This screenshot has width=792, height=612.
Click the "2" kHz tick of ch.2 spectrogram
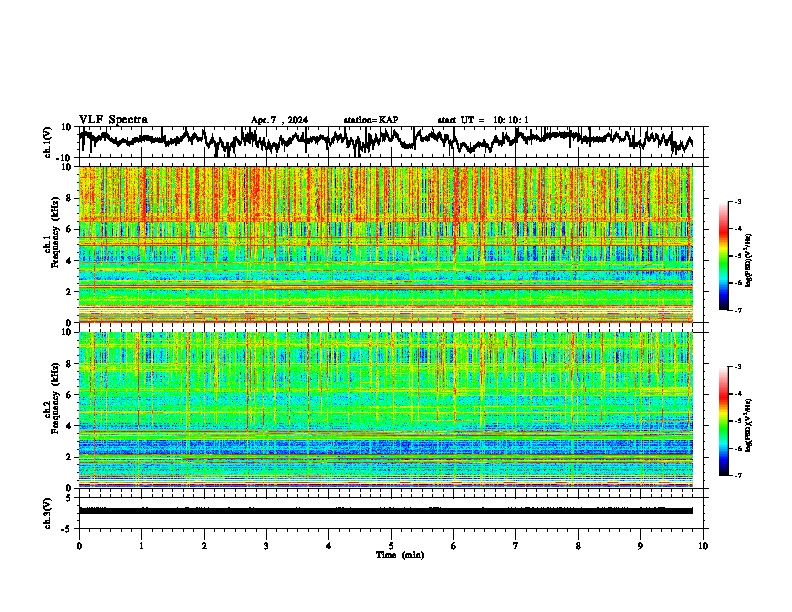click(70, 457)
